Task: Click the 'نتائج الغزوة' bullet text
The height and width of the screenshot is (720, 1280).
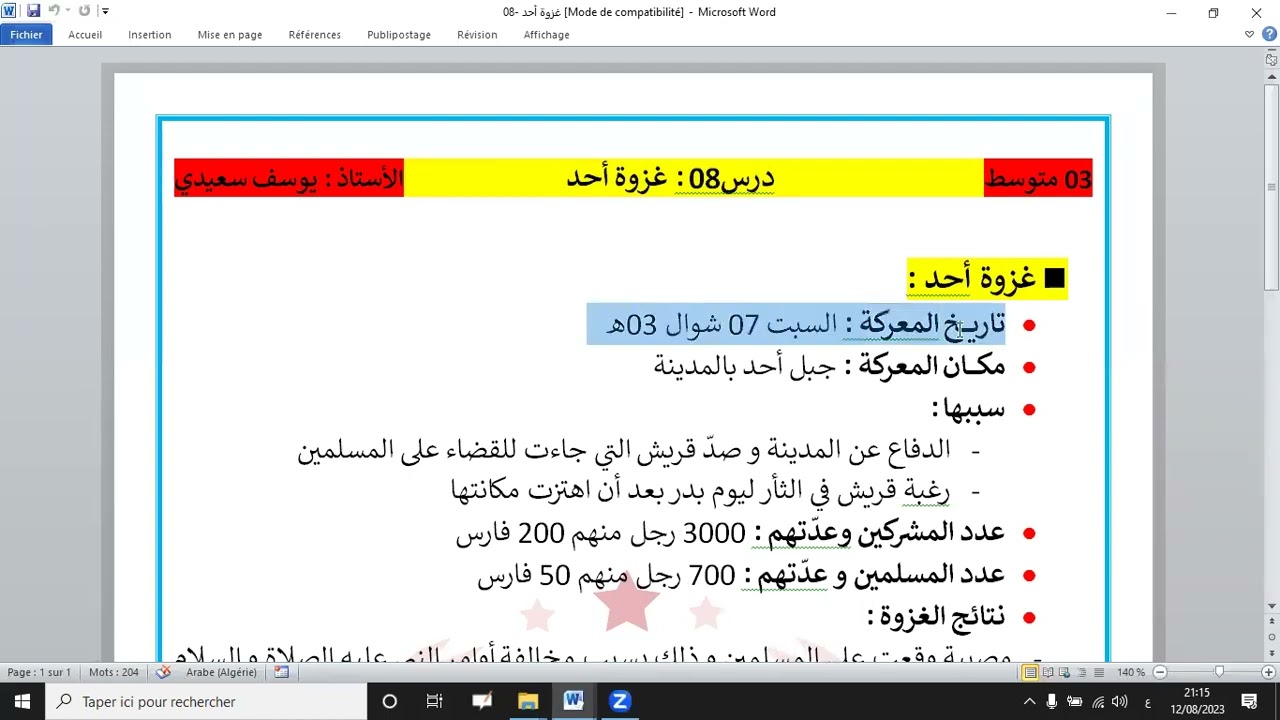Action: [936, 616]
